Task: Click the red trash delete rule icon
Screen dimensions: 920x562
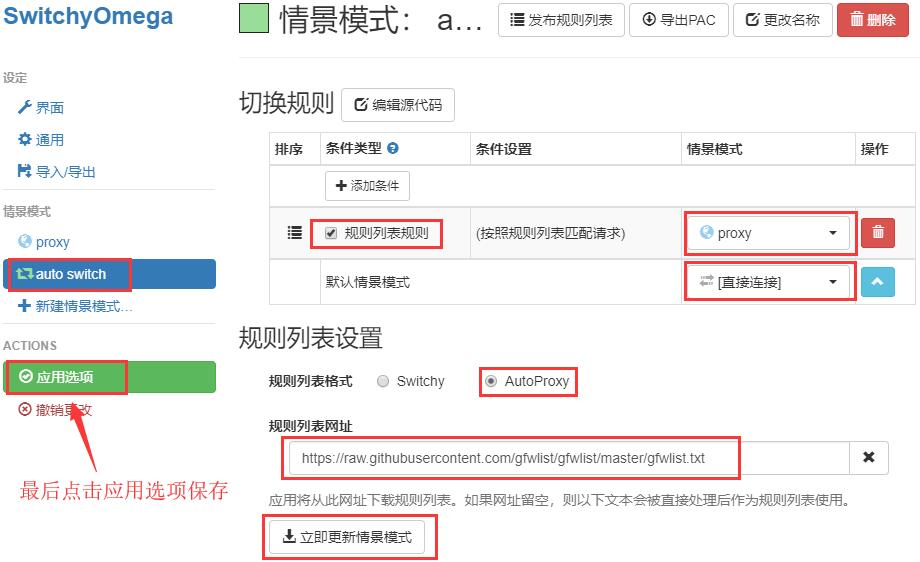Action: (877, 233)
